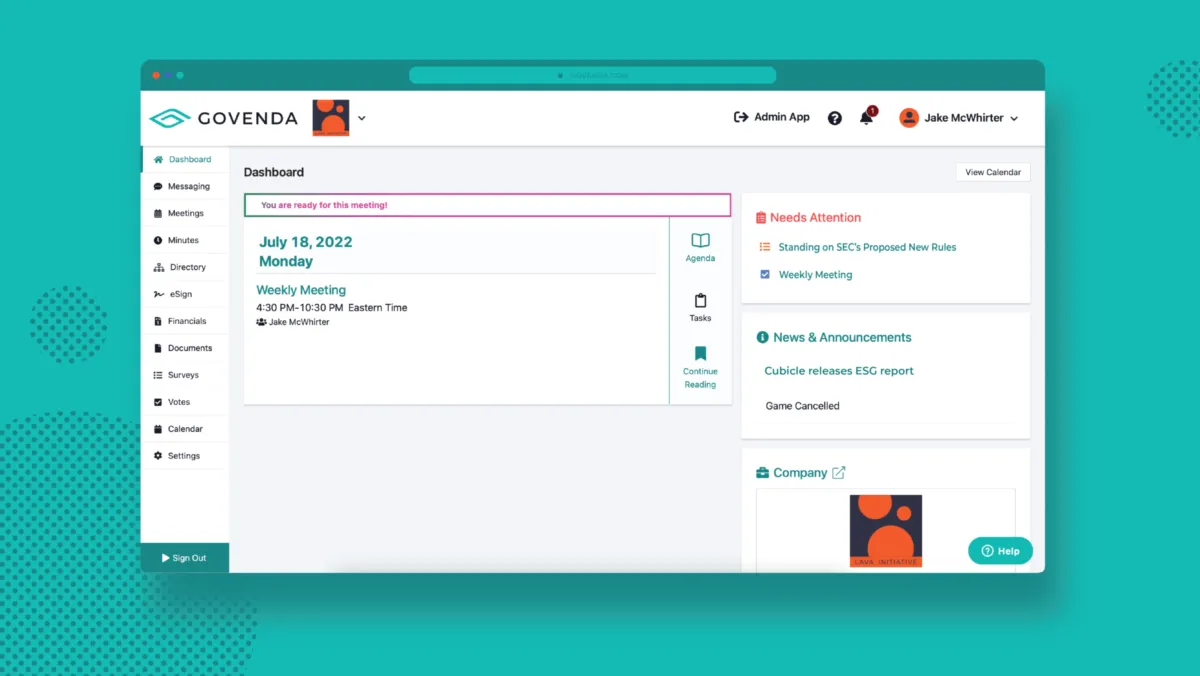Open Directory section

click(185, 267)
